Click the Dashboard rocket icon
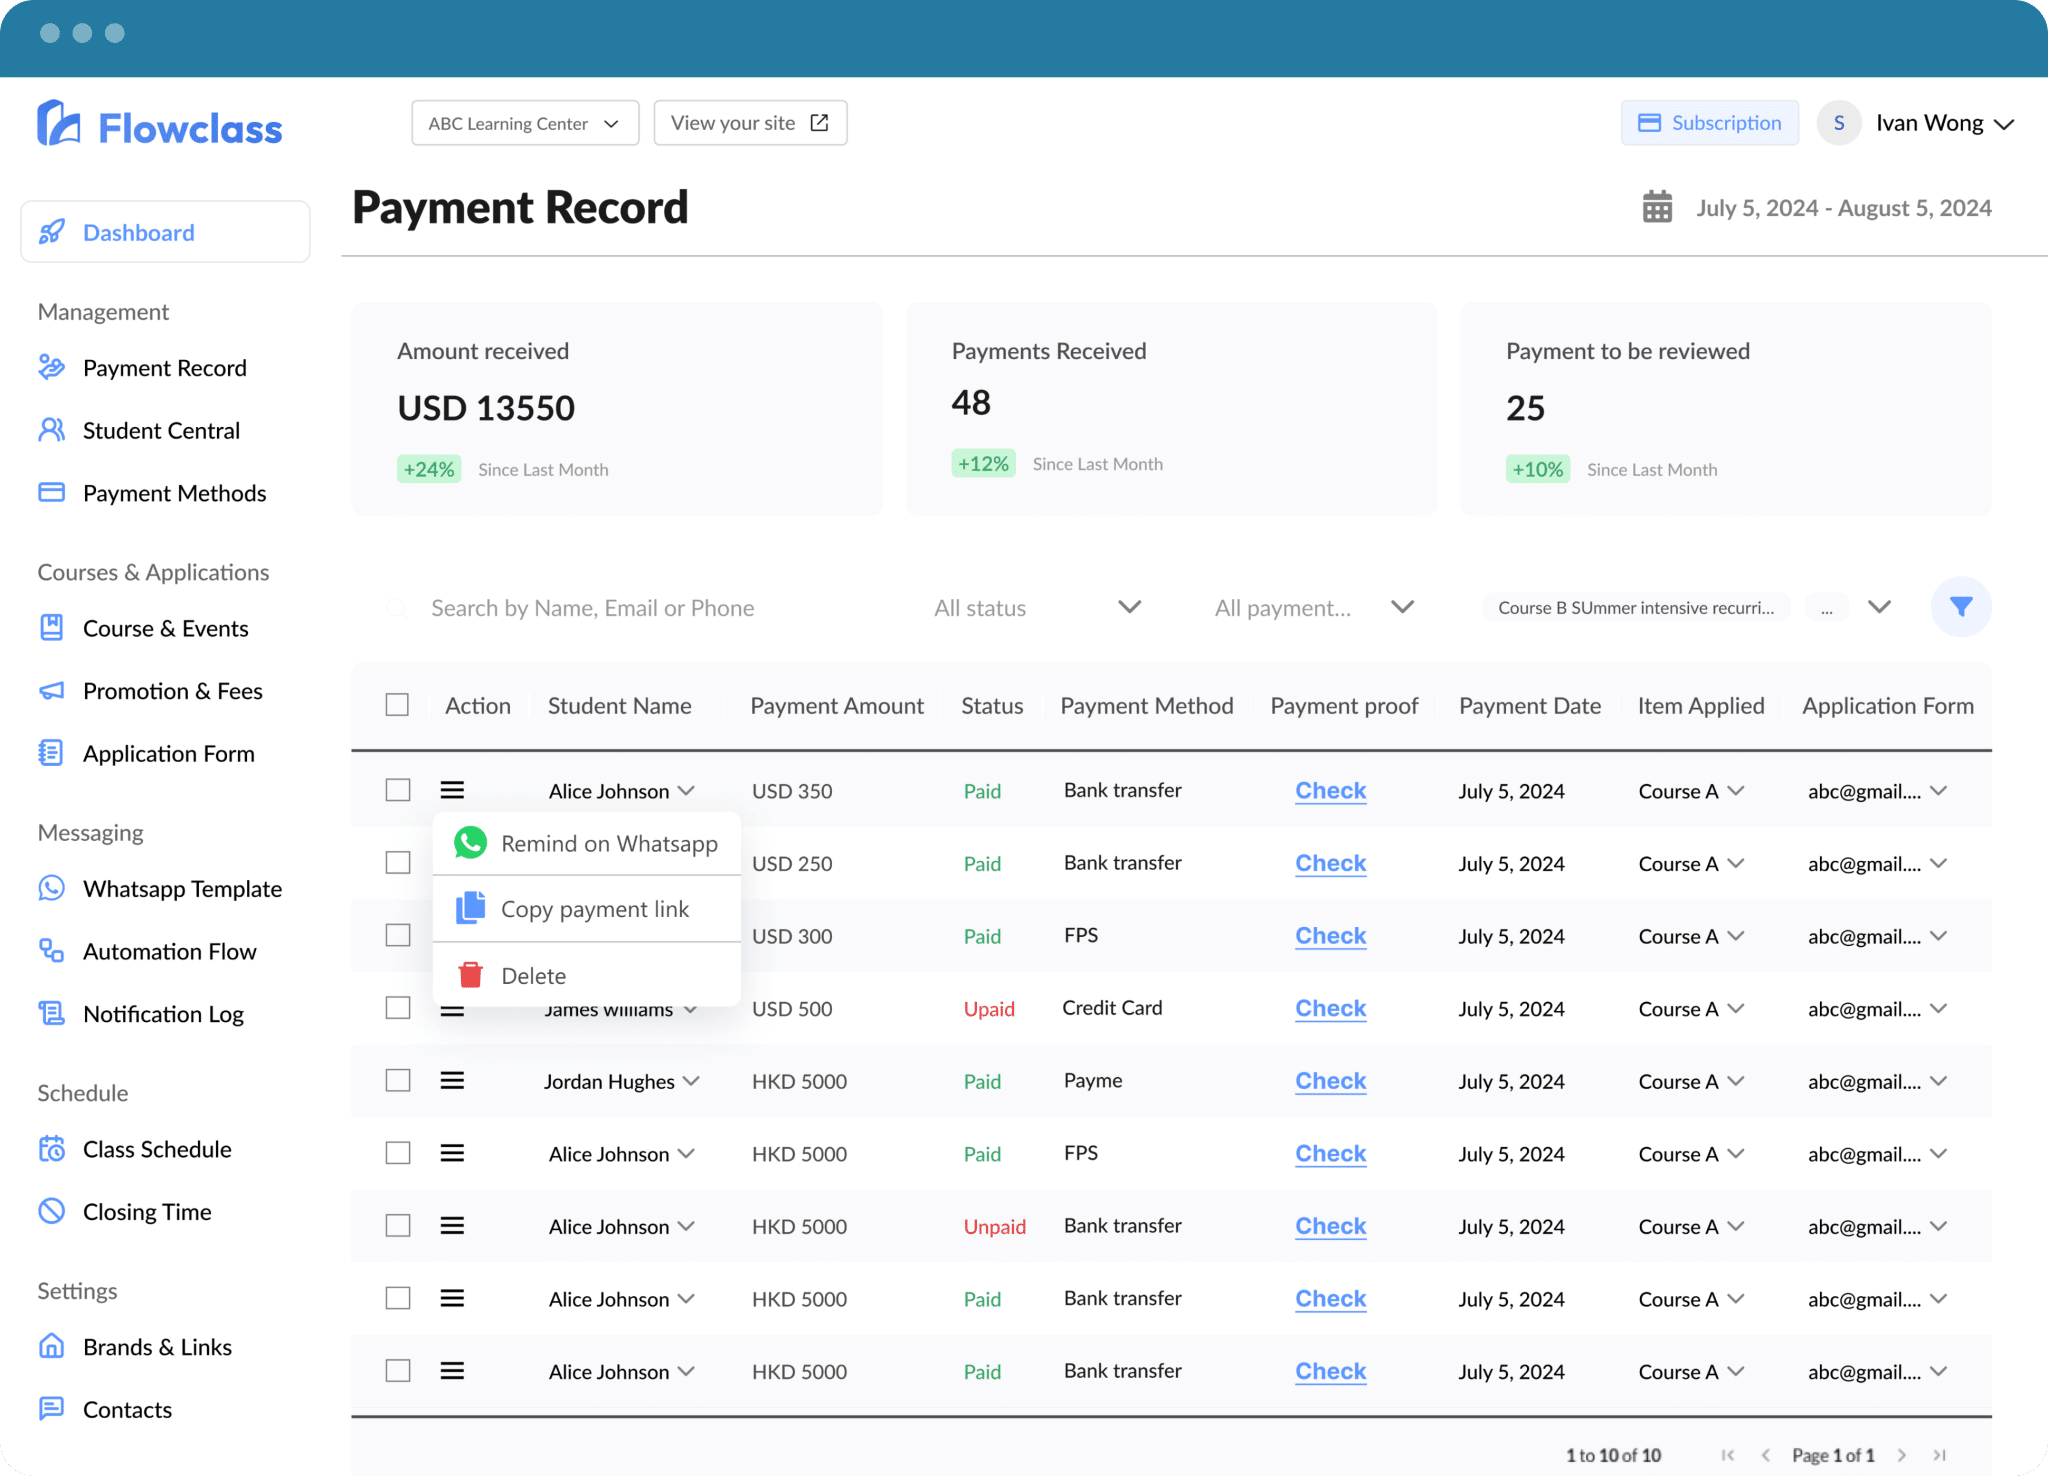This screenshot has height=1476, width=2048. click(52, 232)
